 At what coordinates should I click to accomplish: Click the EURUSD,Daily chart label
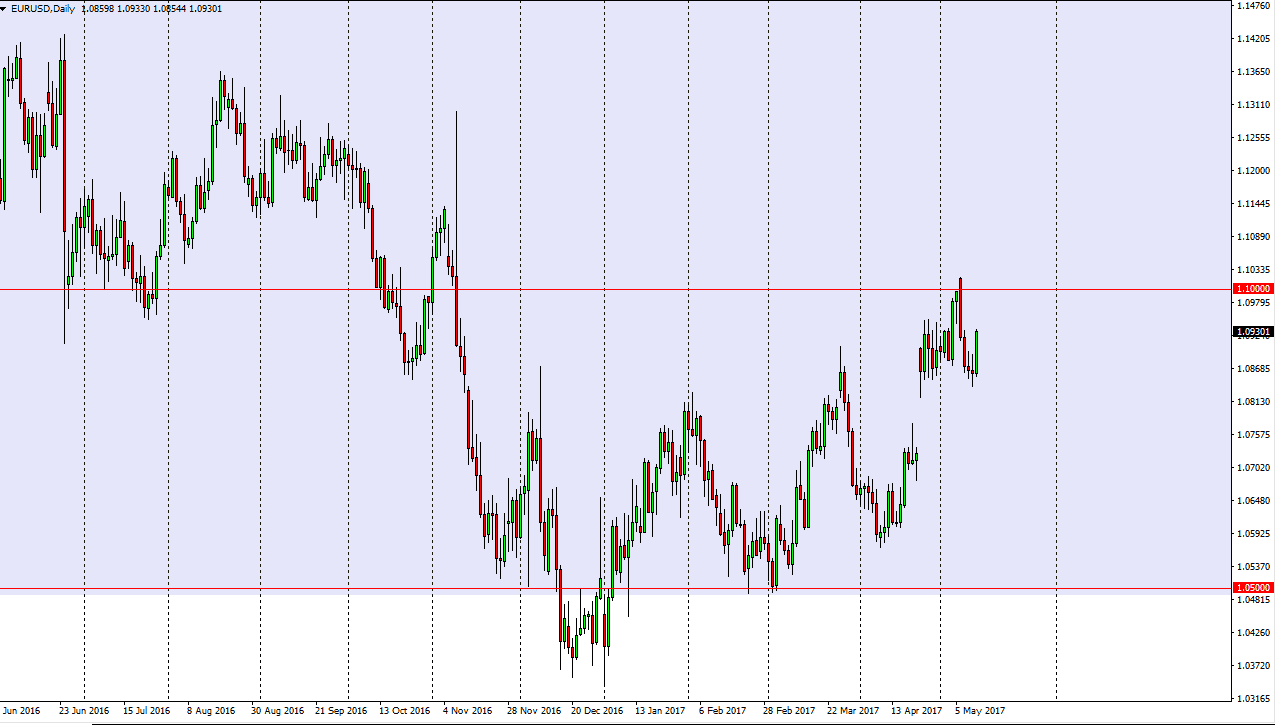pos(45,6)
